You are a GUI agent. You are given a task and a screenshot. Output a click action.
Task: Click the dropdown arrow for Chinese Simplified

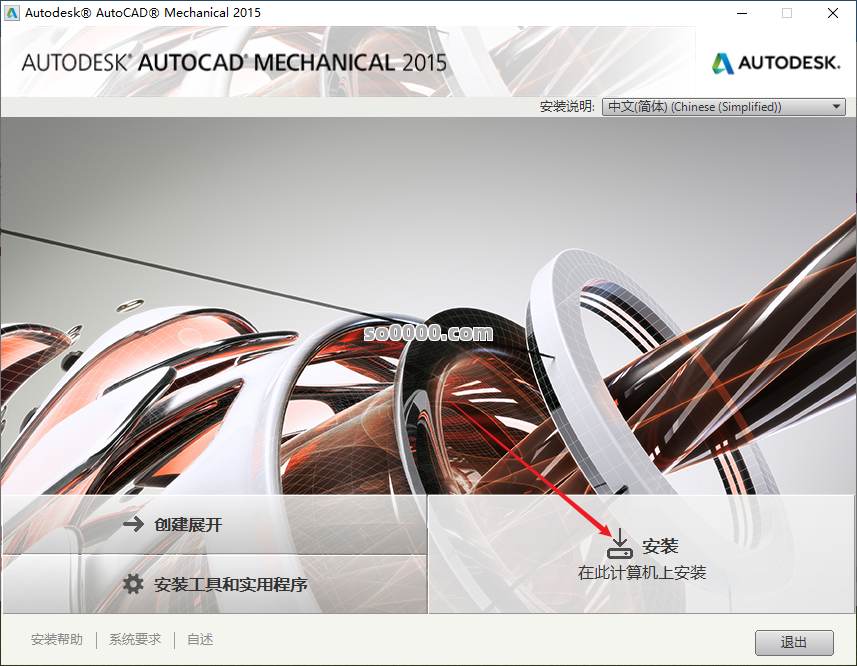836,106
